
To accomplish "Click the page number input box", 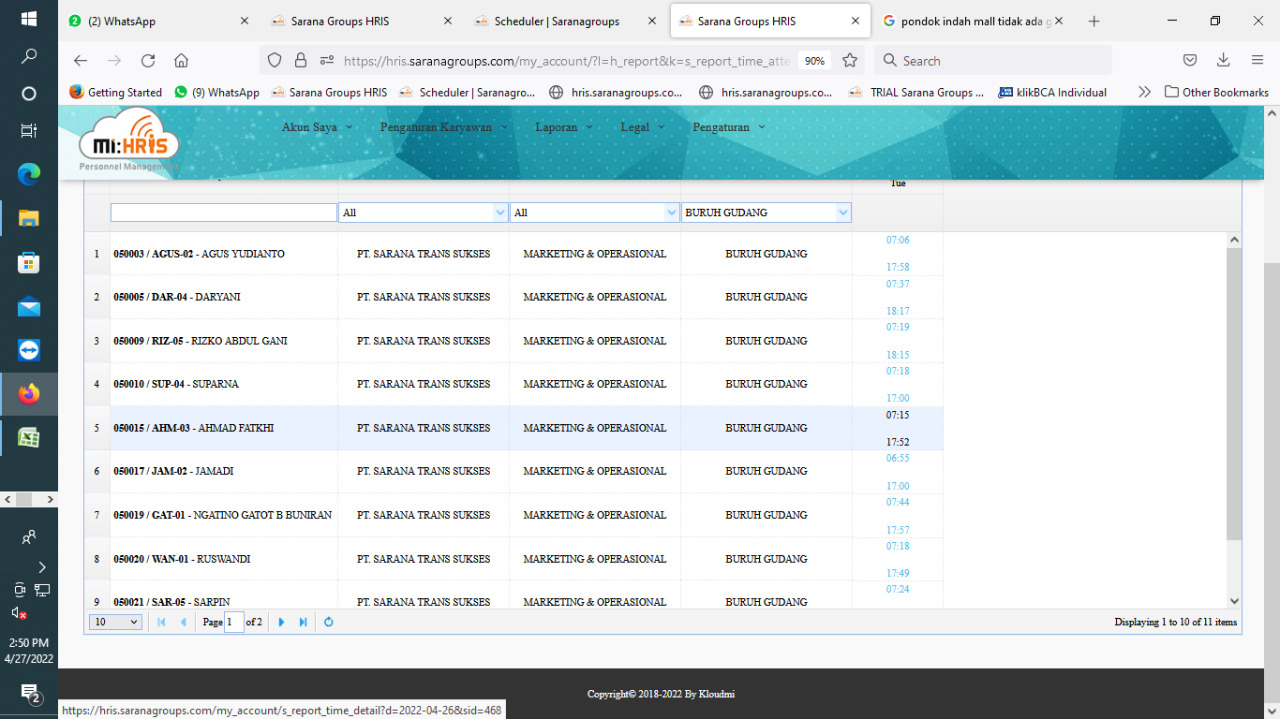I will (x=234, y=622).
